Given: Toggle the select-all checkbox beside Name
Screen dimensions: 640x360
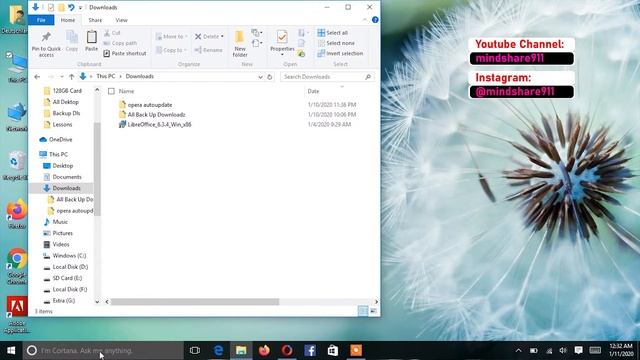Looking at the screenshot, I should [x=111, y=91].
